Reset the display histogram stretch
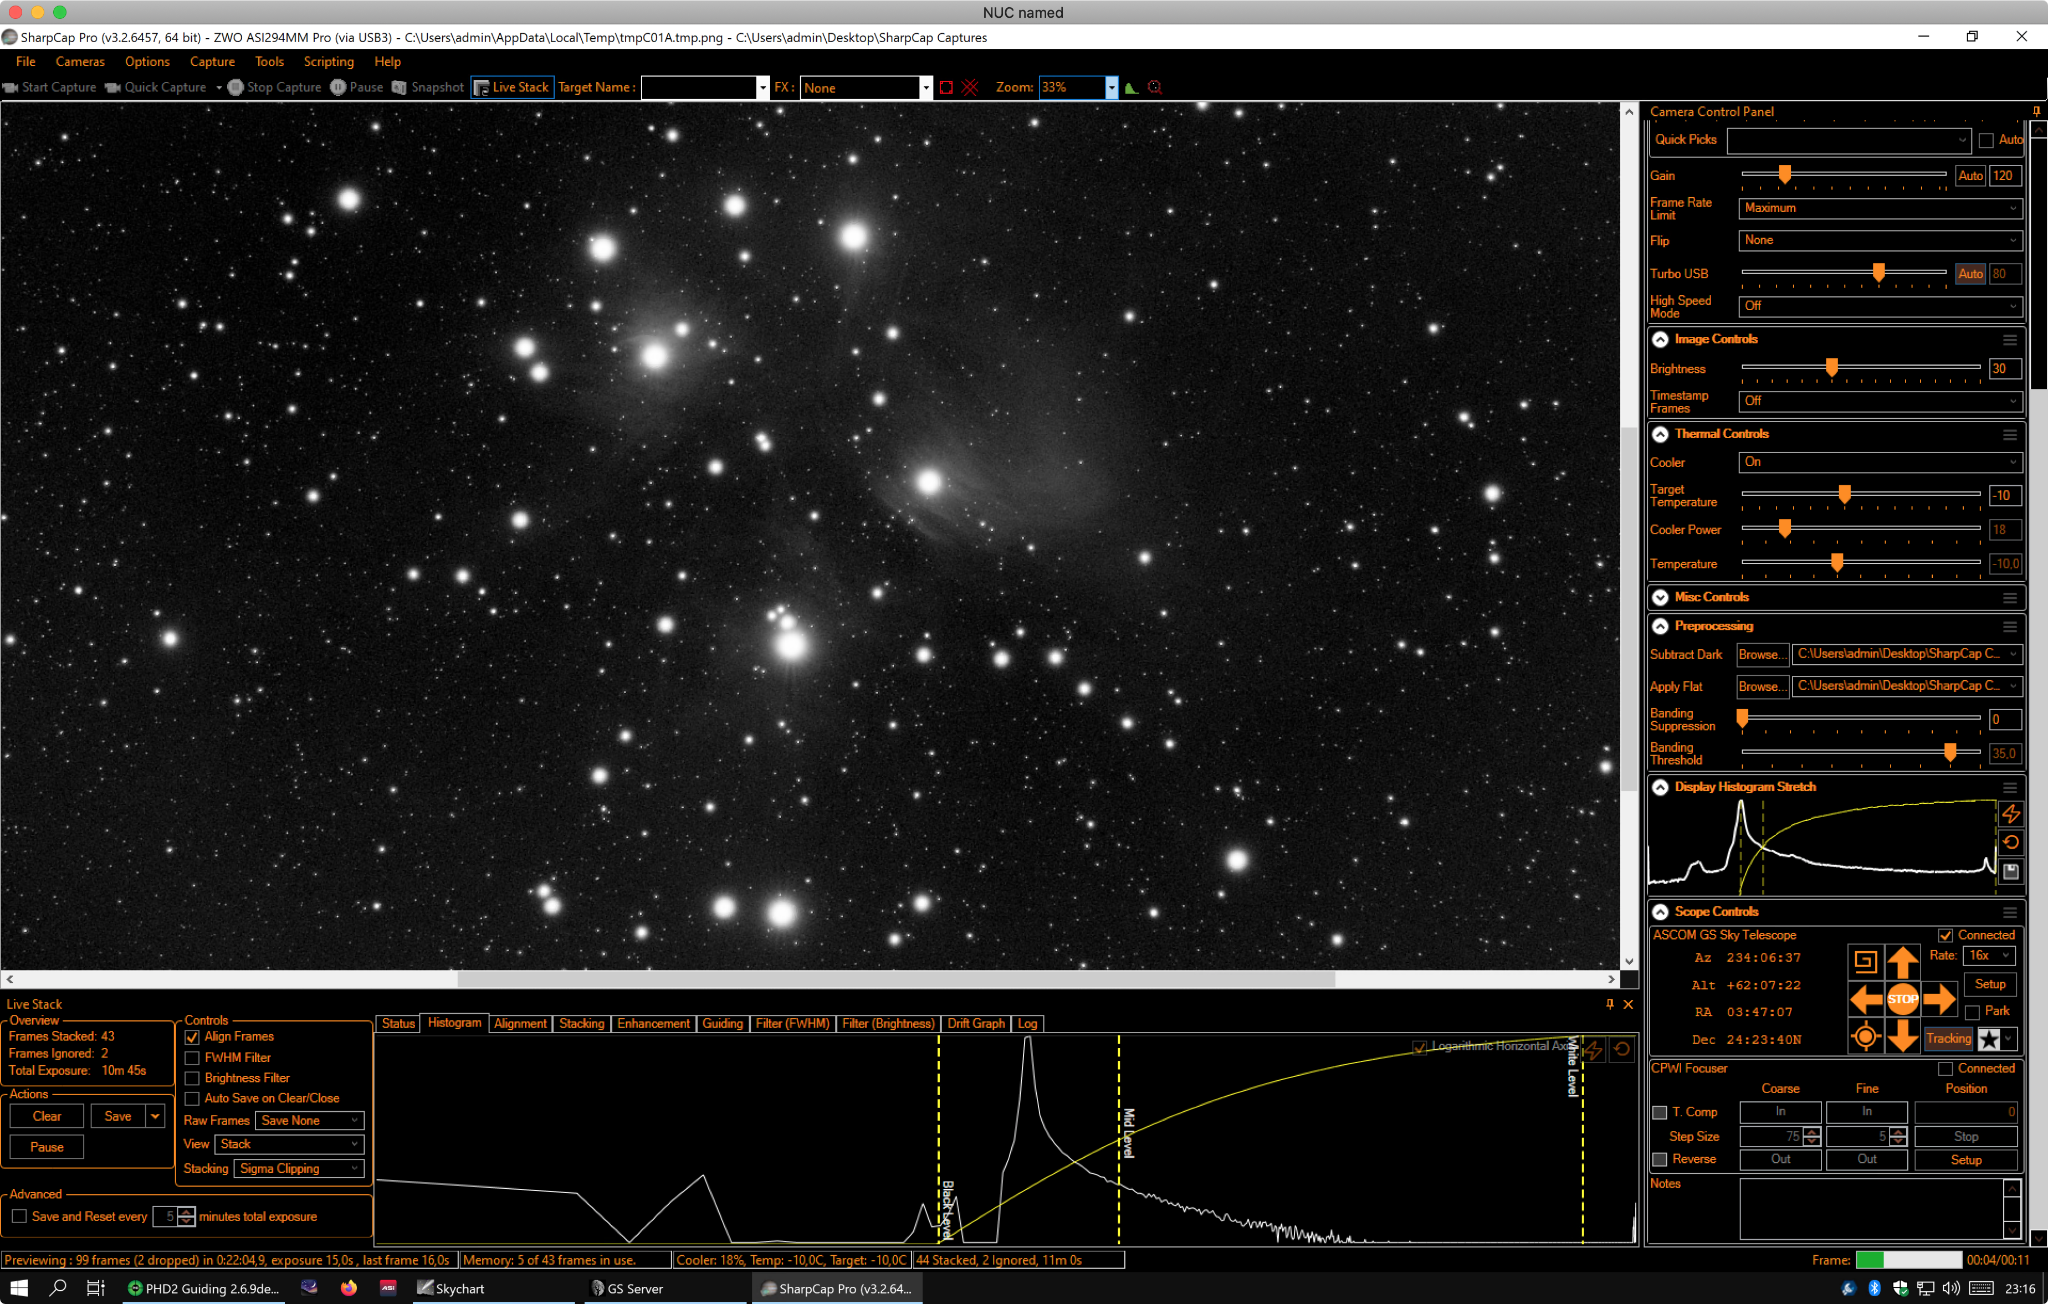The width and height of the screenshot is (2048, 1304). tap(2011, 842)
